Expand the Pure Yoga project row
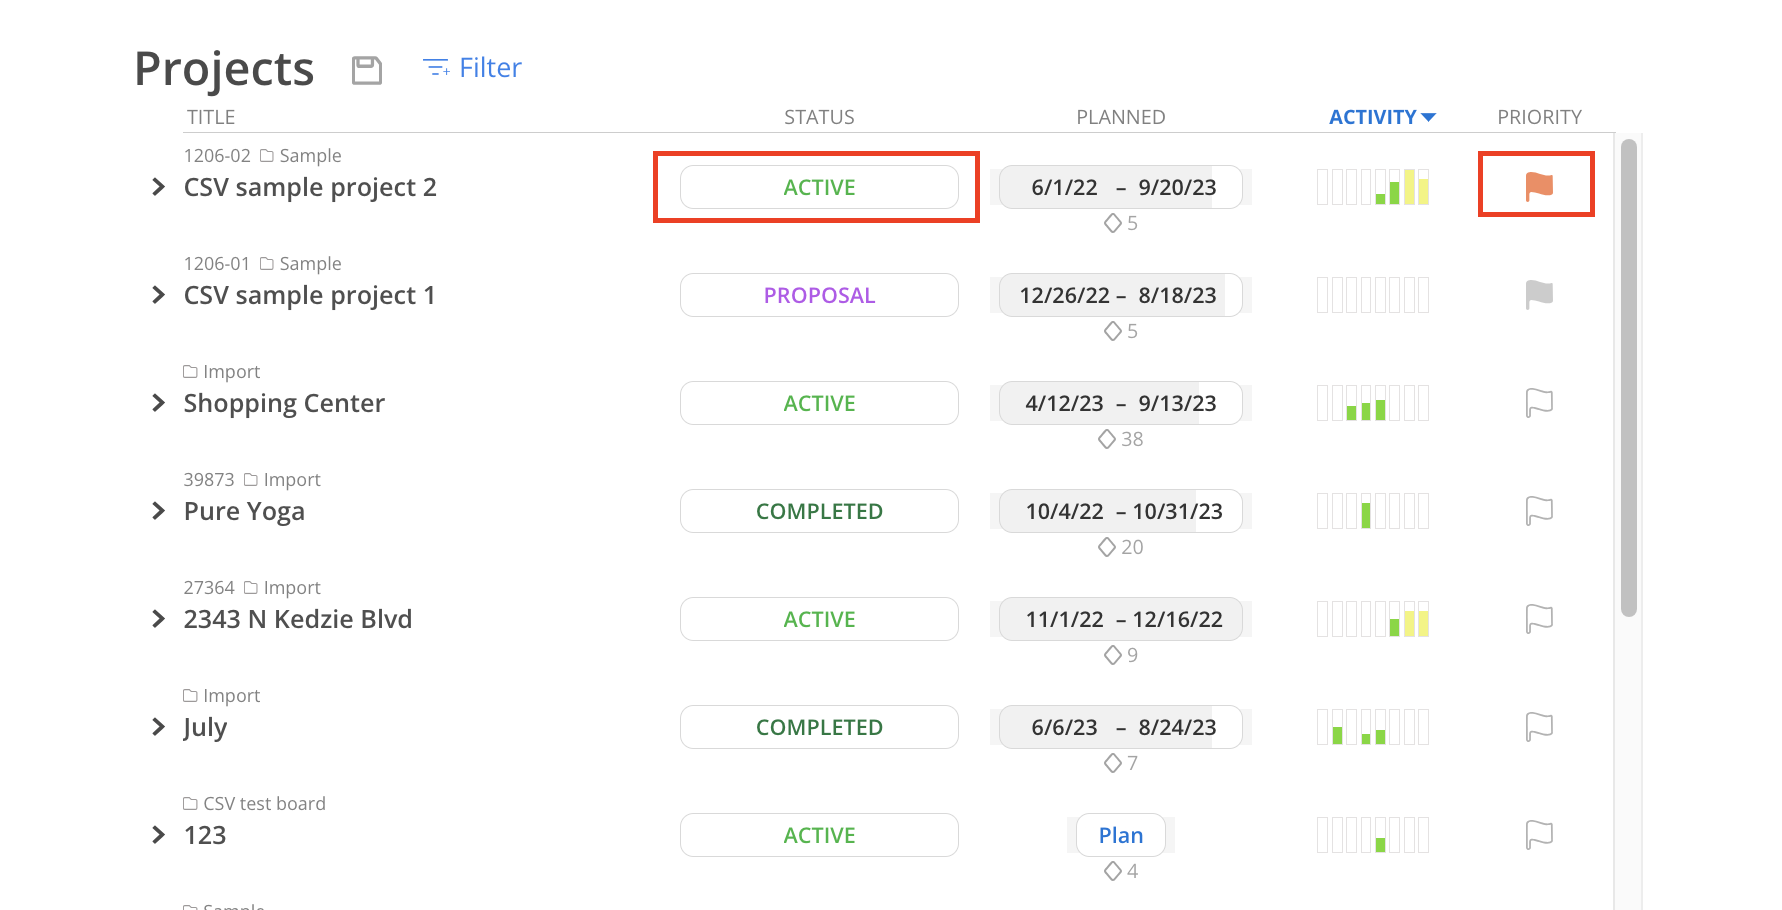The width and height of the screenshot is (1782, 910). point(158,511)
